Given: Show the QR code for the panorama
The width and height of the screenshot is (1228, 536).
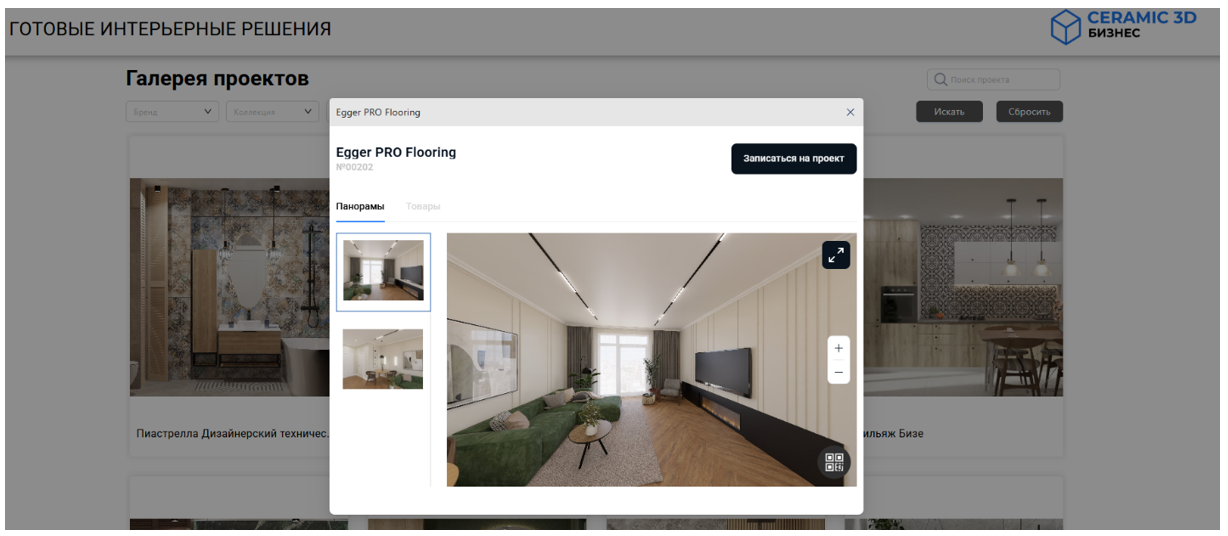Looking at the screenshot, I should (834, 462).
